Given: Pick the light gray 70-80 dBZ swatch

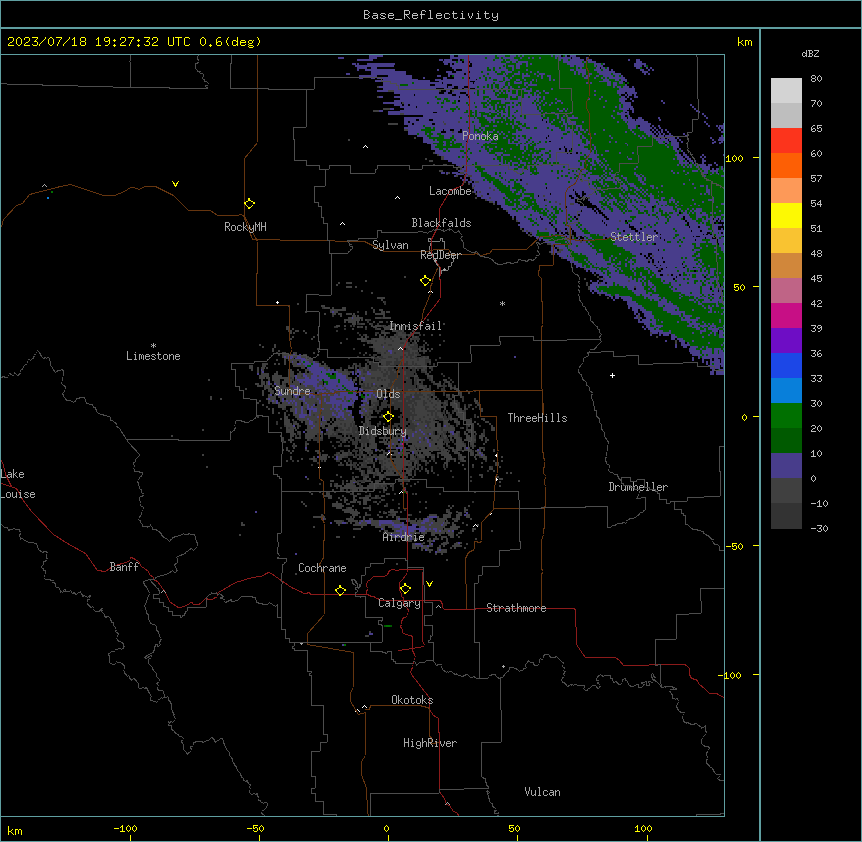Looking at the screenshot, I should coord(786,90).
